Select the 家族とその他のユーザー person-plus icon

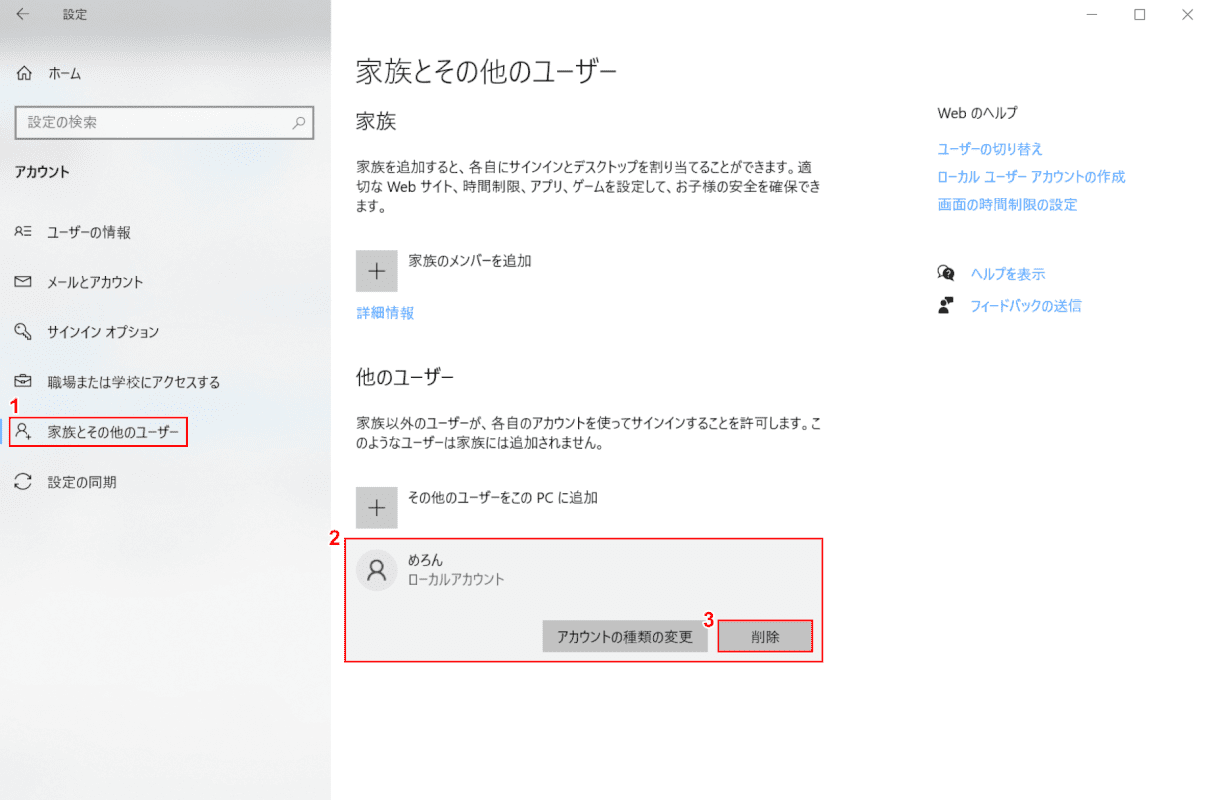24,432
